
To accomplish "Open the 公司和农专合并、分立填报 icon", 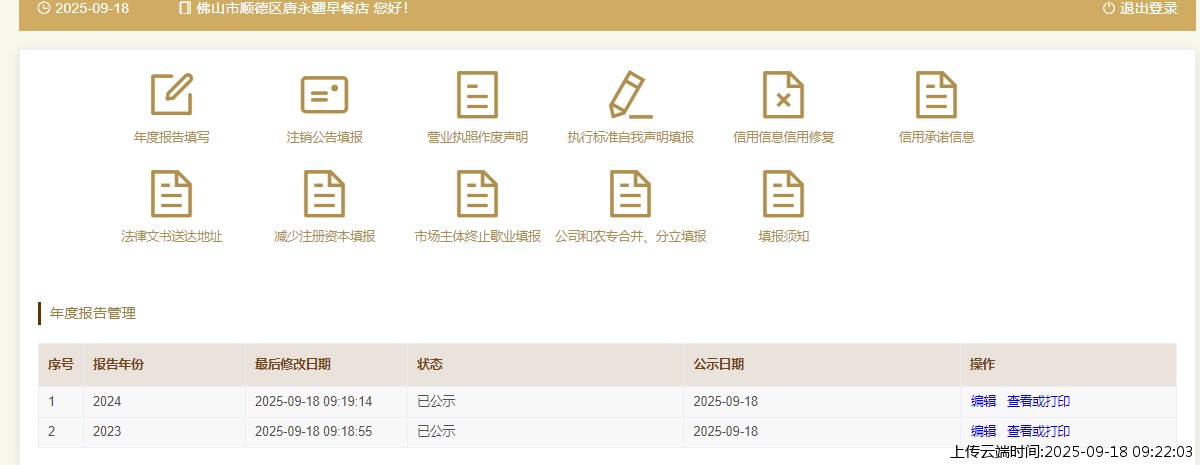I will [x=630, y=194].
